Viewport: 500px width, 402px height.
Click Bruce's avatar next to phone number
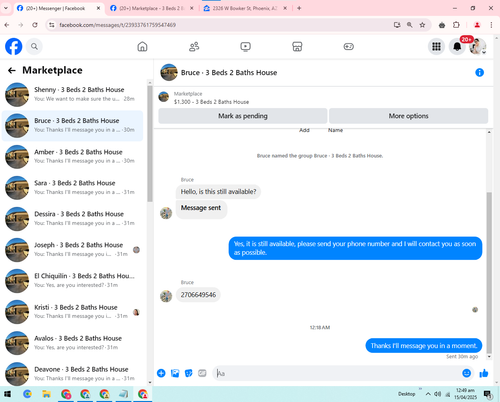[x=166, y=296]
